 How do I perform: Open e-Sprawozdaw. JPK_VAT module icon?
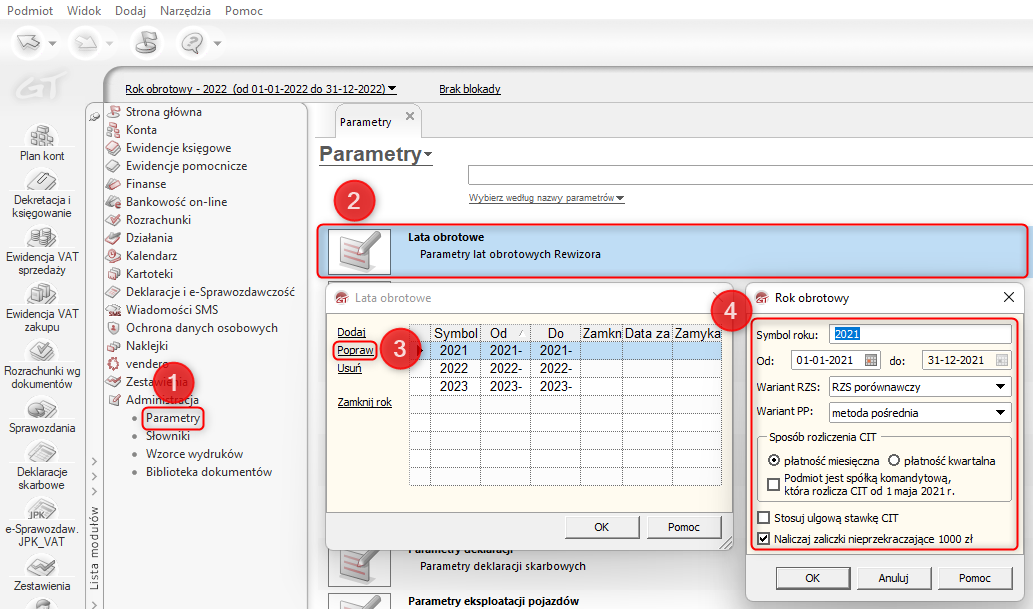tap(42, 510)
